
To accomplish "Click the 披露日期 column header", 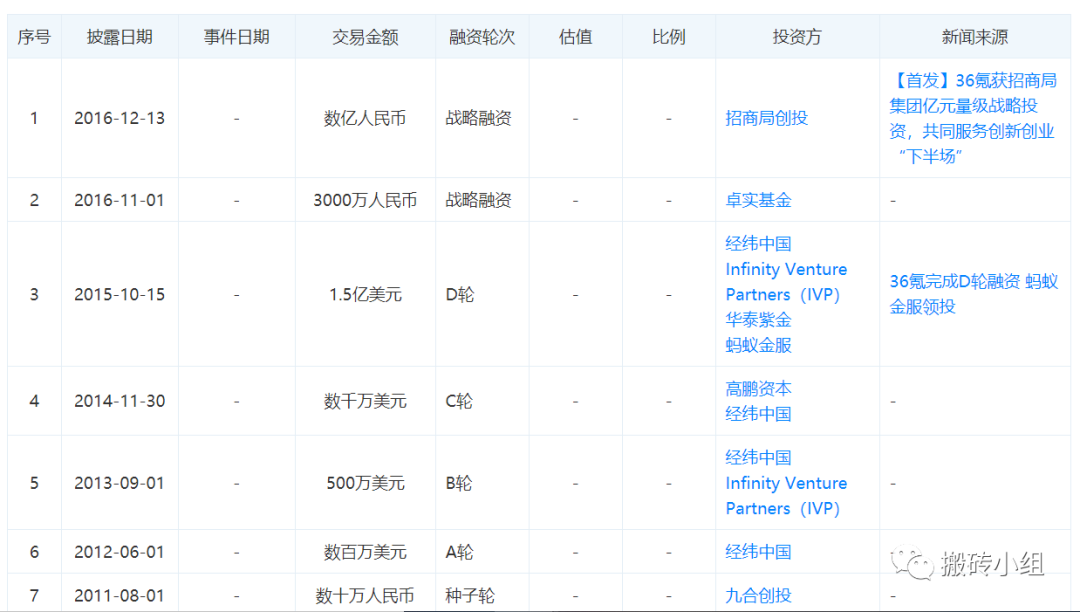I will coord(120,37).
